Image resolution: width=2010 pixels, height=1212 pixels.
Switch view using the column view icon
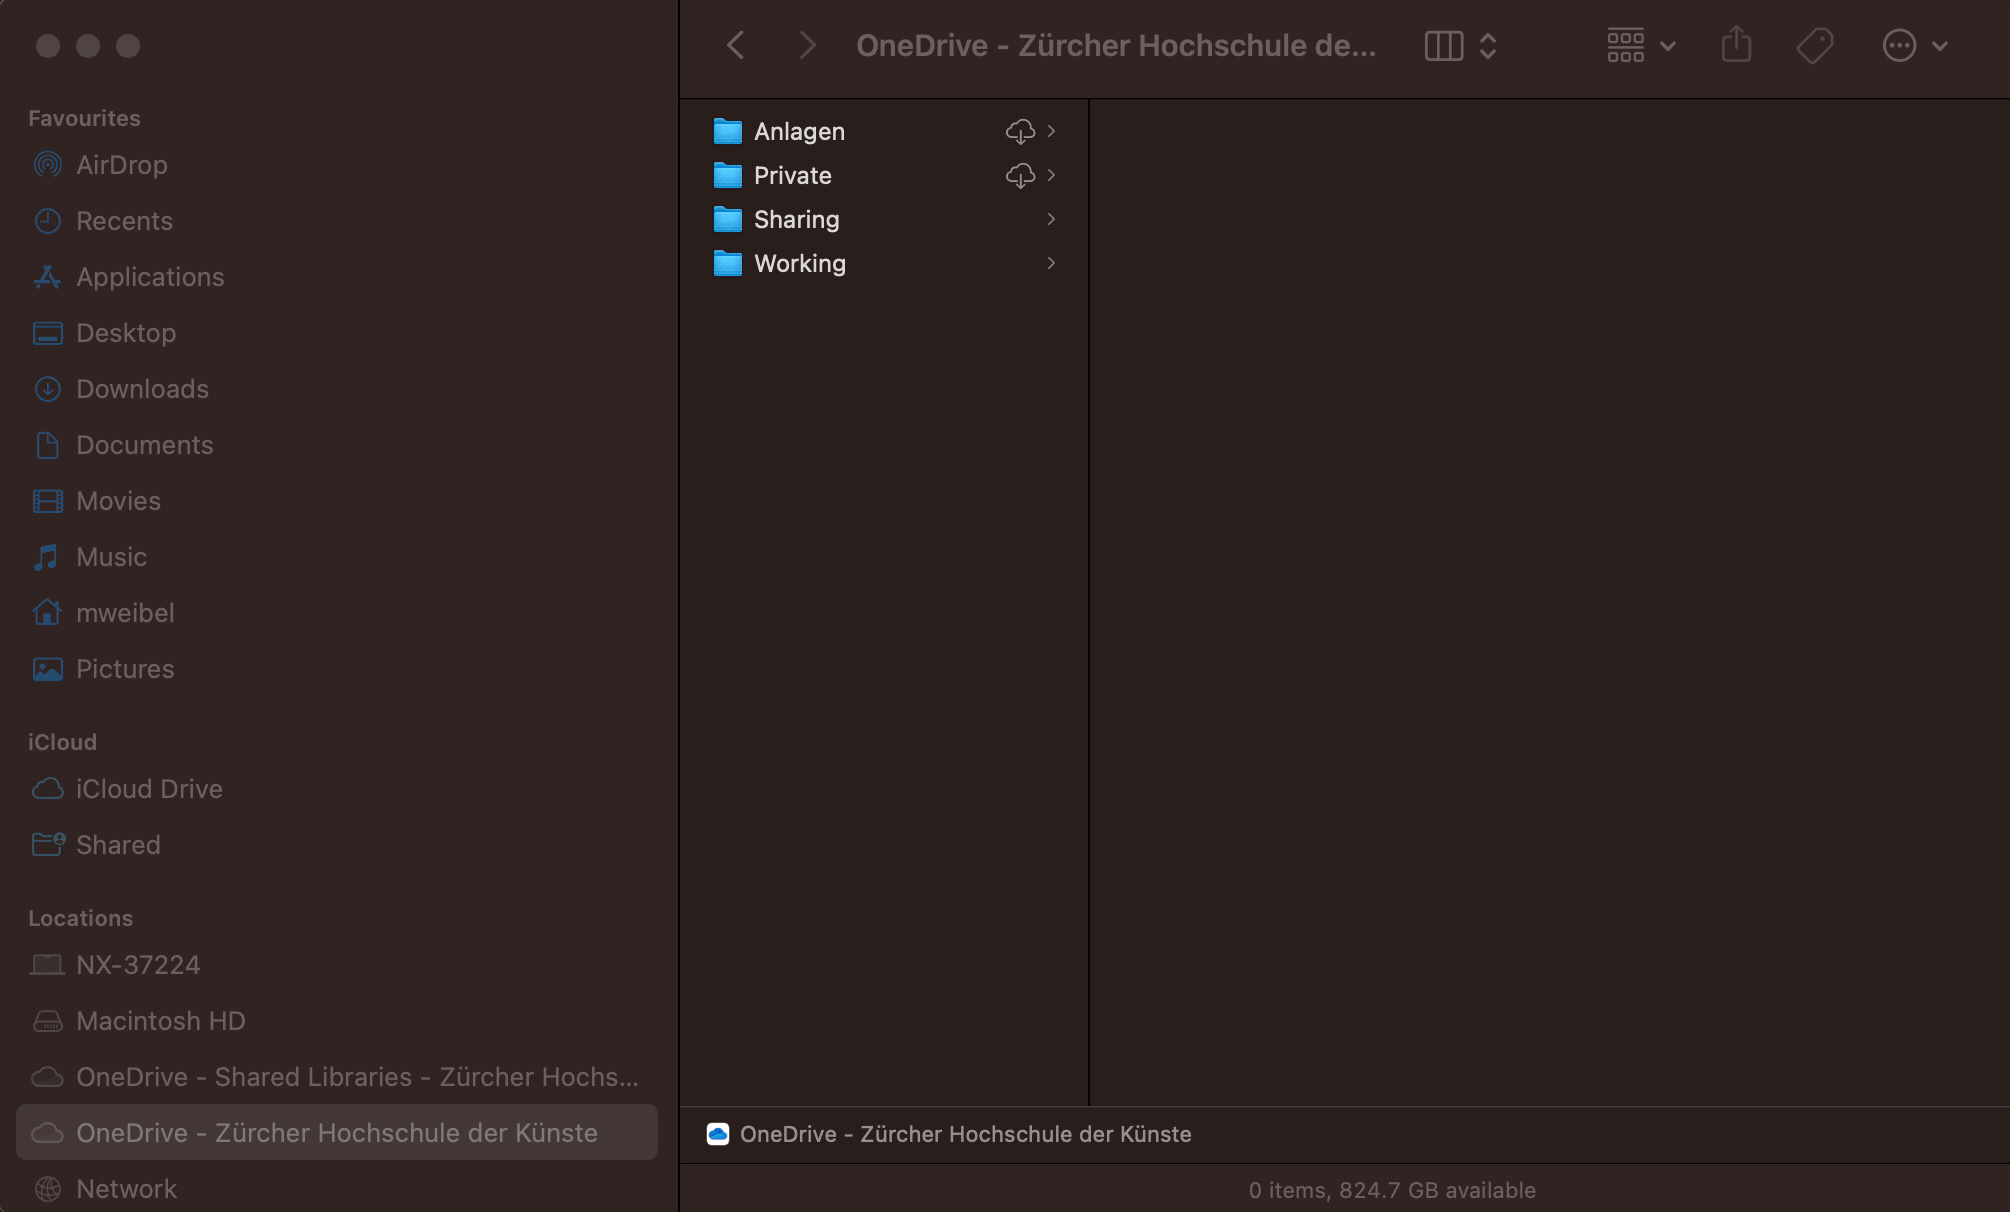[x=1443, y=46]
